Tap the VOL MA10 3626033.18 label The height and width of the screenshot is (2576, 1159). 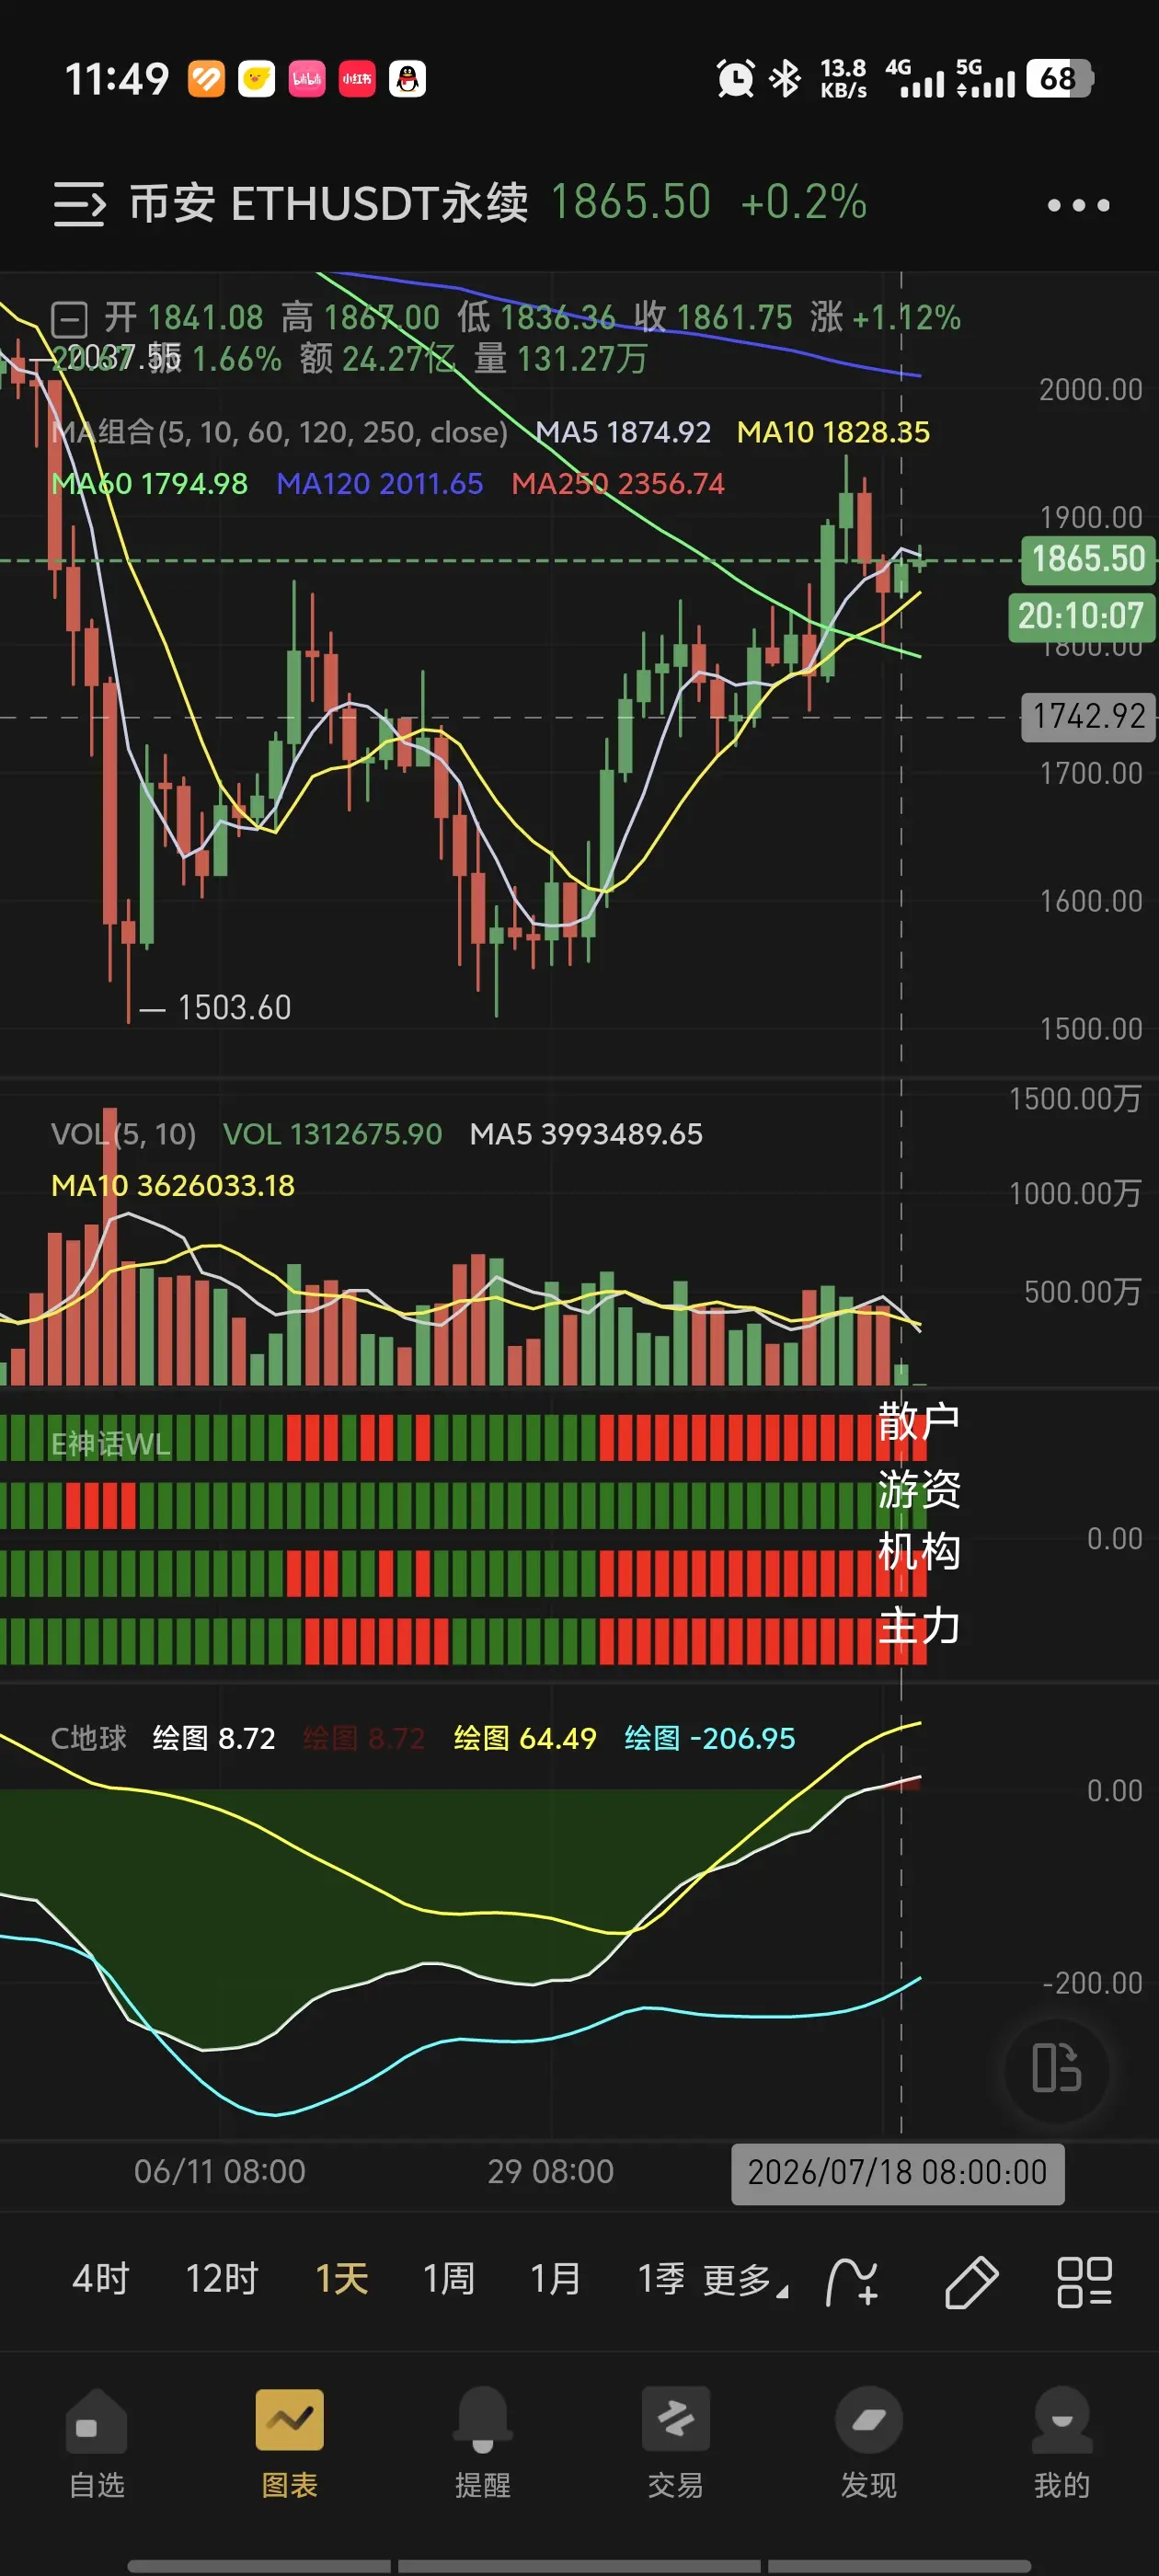[x=173, y=1186]
